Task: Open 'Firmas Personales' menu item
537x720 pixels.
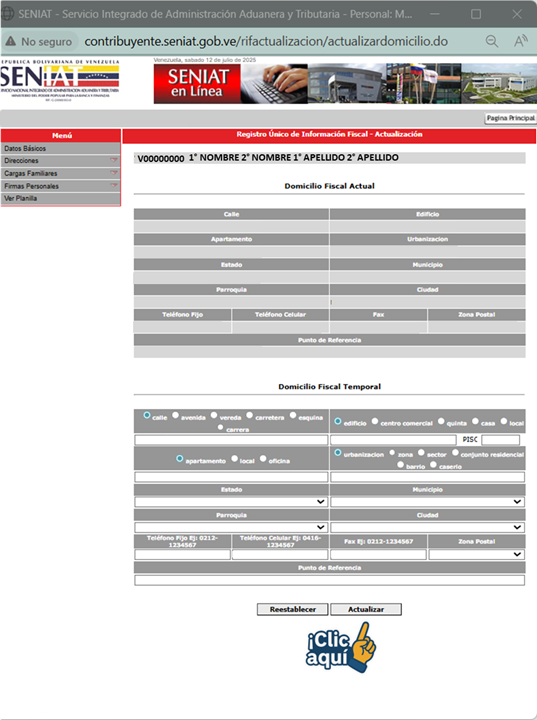Action: tap(61, 186)
